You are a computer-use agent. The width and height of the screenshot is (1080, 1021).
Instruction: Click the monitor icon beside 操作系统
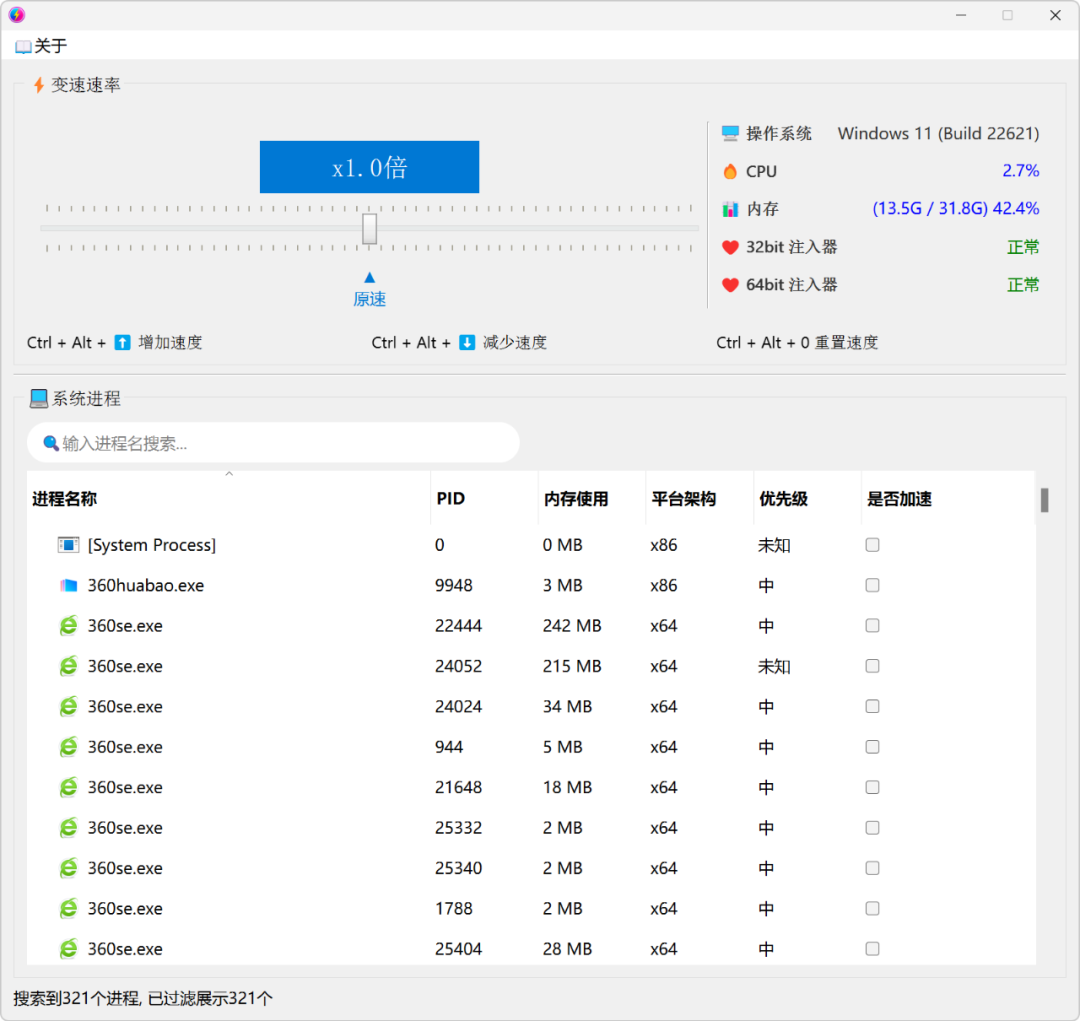pos(730,133)
